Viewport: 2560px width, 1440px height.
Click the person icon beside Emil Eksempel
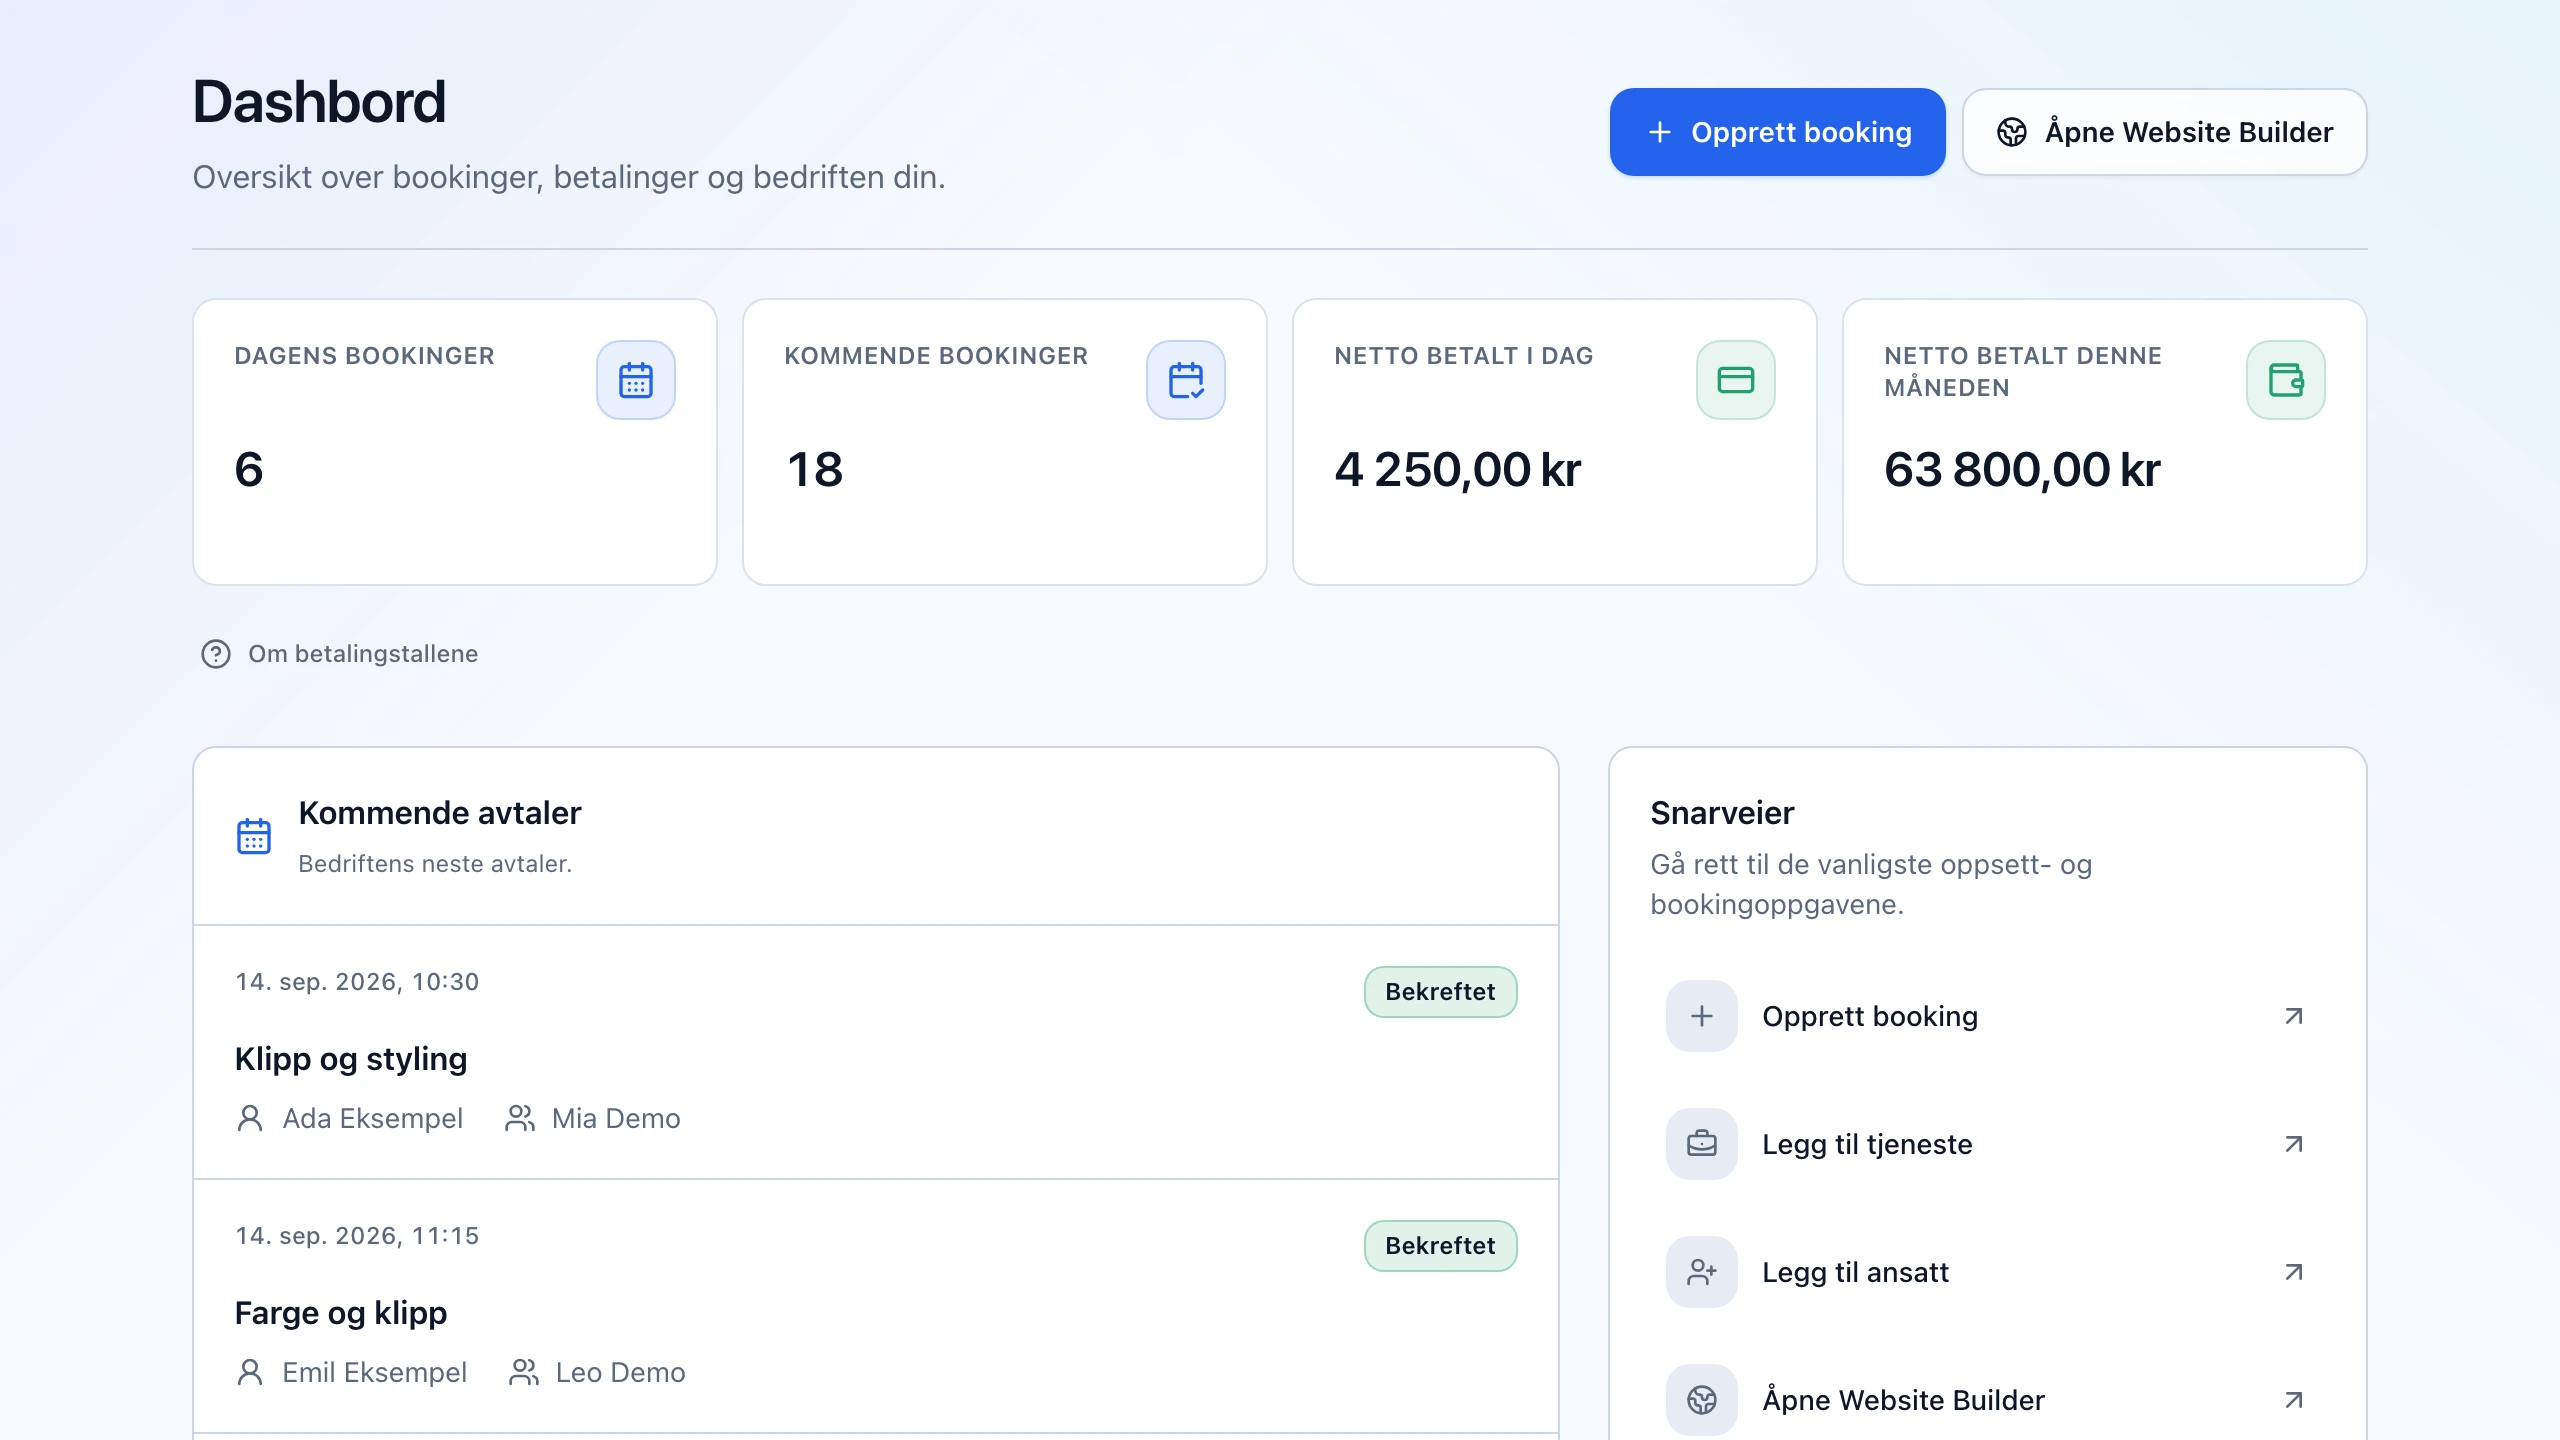point(250,1372)
